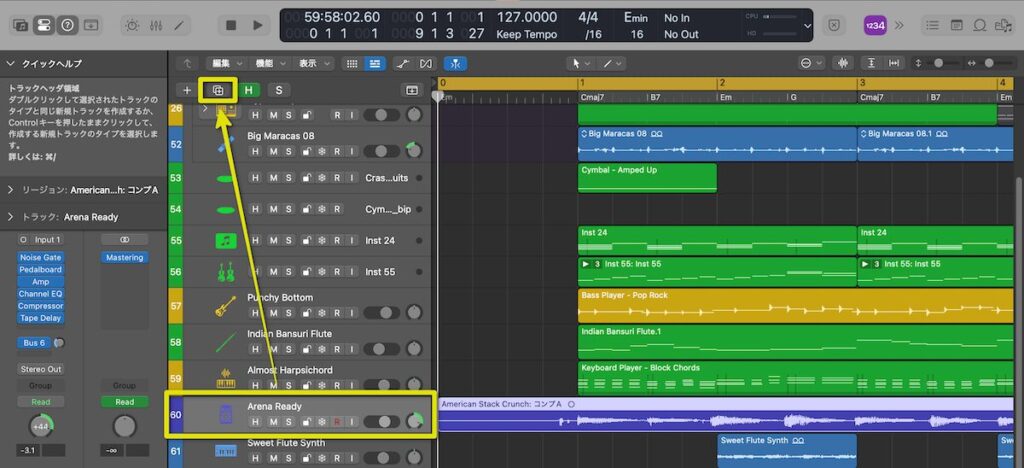The height and width of the screenshot is (468, 1024).
Task: Expand the リージョン inspector section
Action: (10, 190)
